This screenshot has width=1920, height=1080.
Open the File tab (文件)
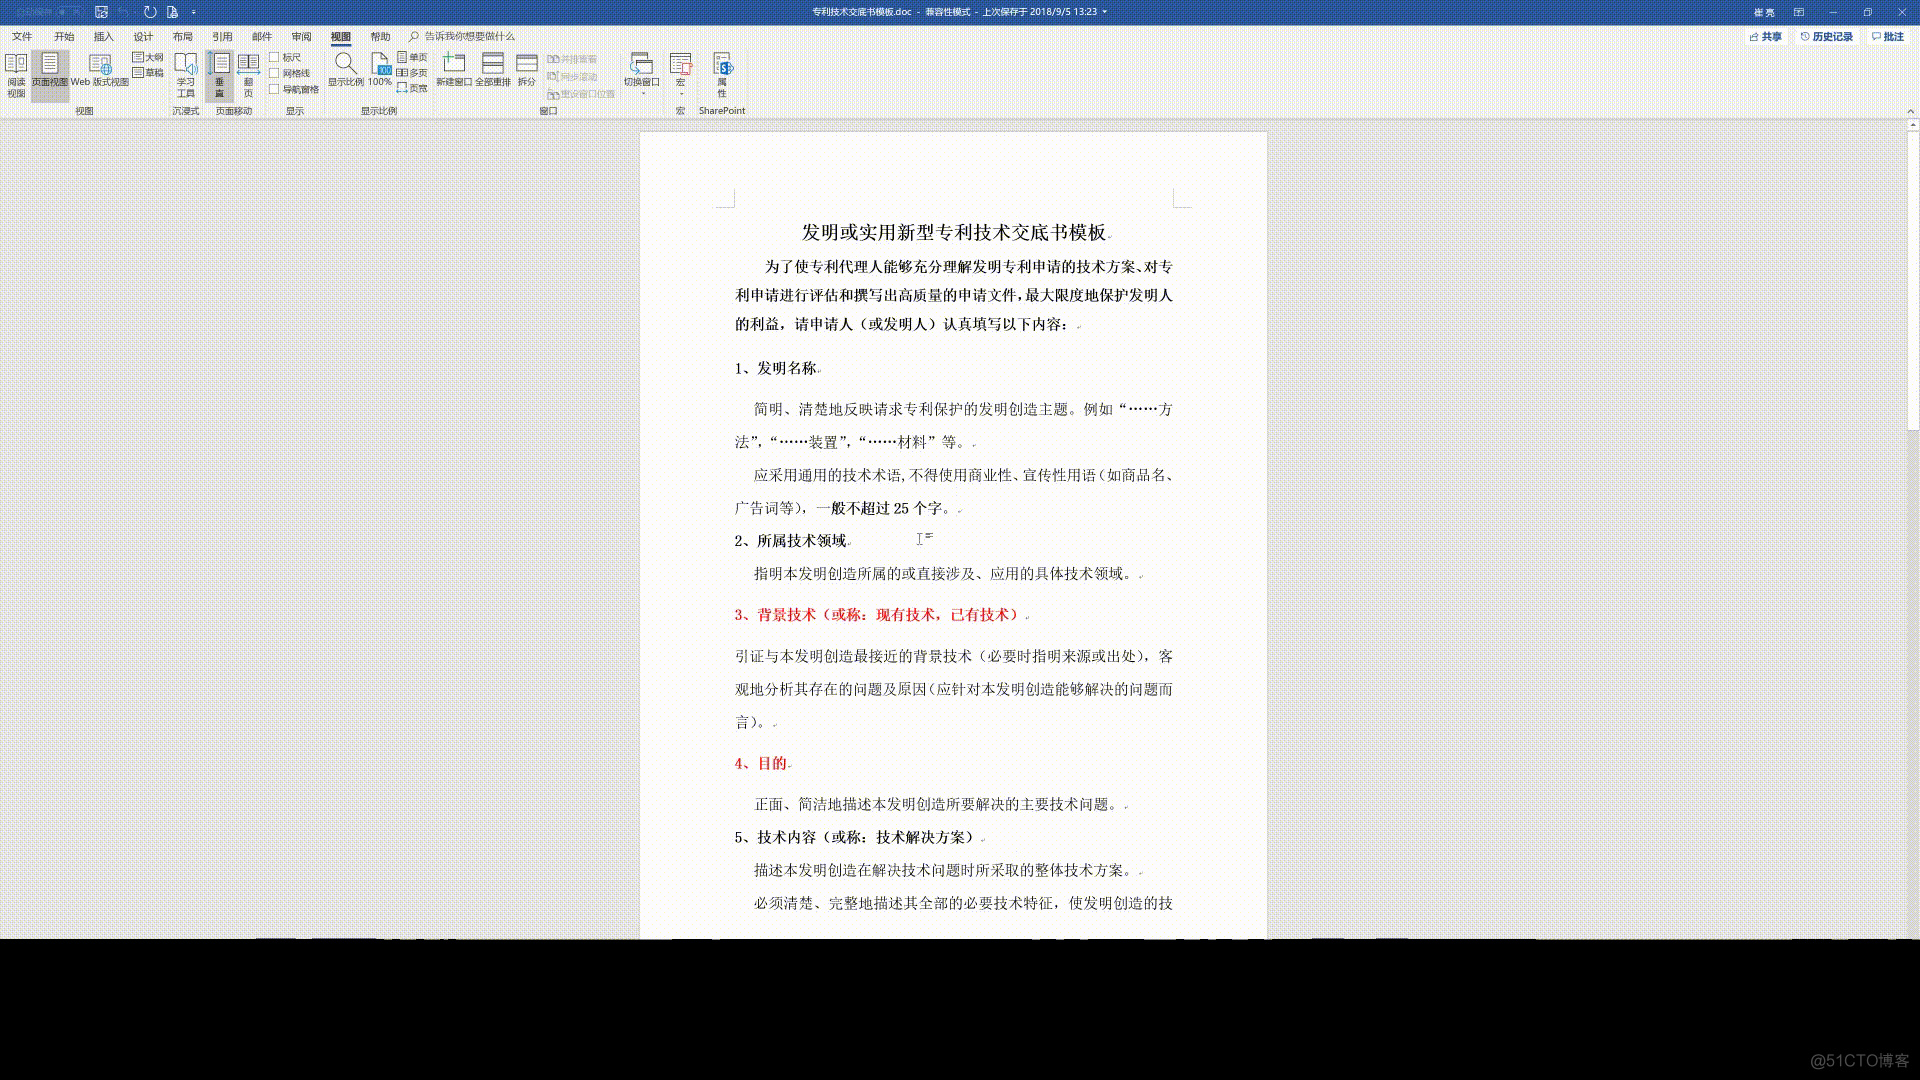point(22,36)
